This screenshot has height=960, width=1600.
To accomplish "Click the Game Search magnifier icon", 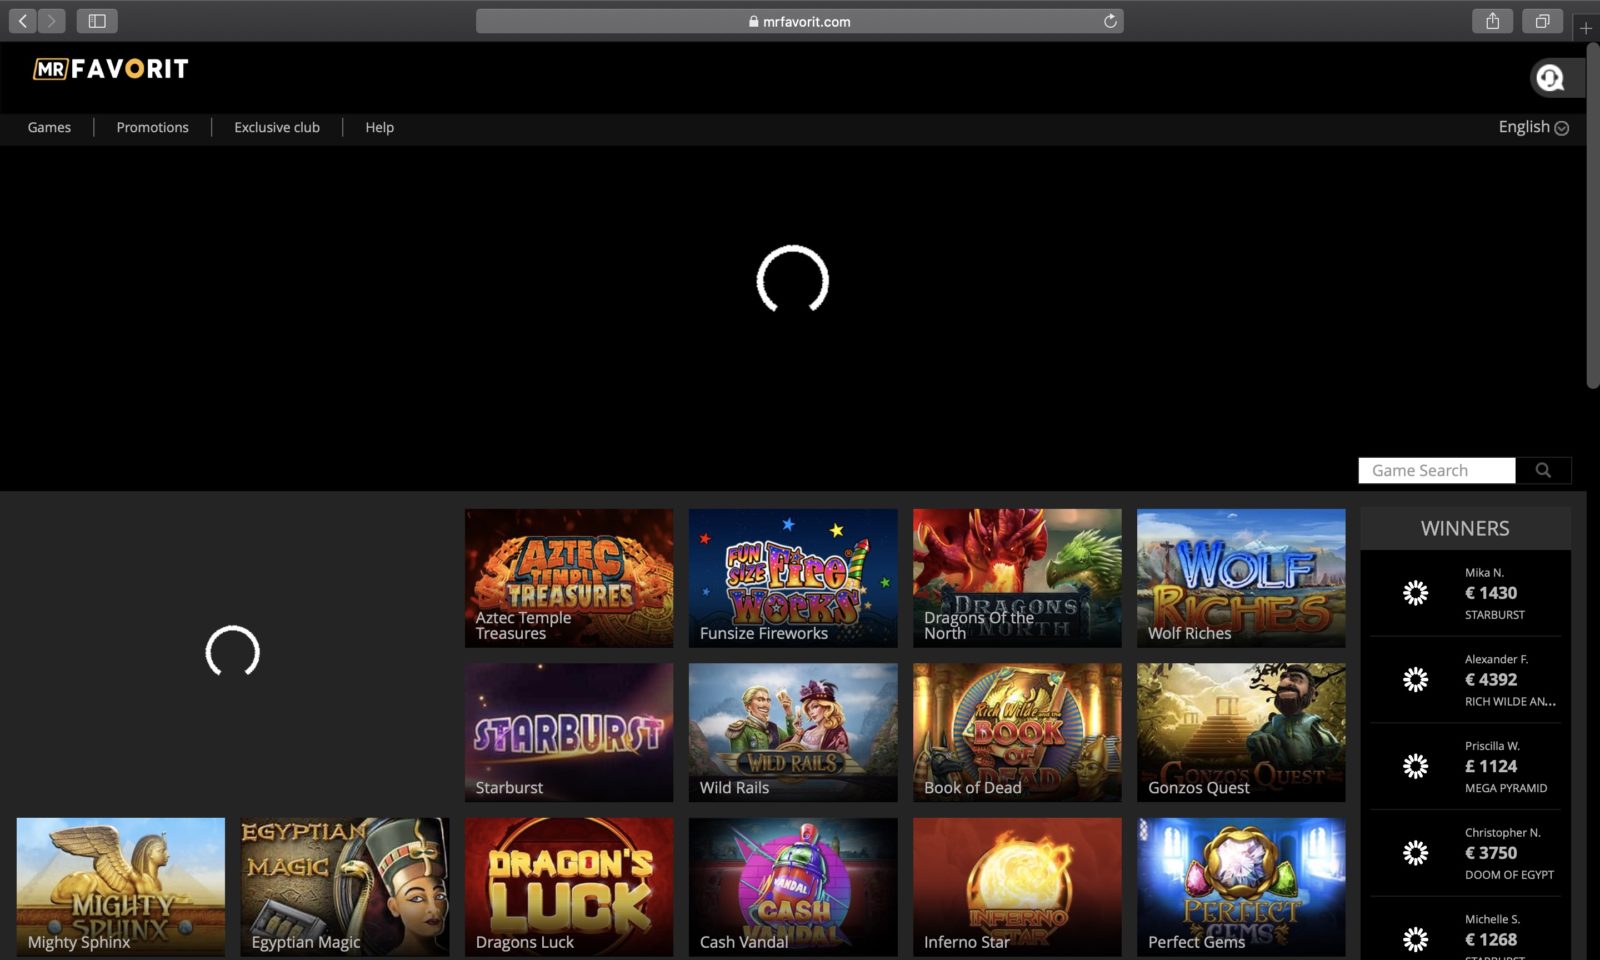I will tap(1542, 470).
